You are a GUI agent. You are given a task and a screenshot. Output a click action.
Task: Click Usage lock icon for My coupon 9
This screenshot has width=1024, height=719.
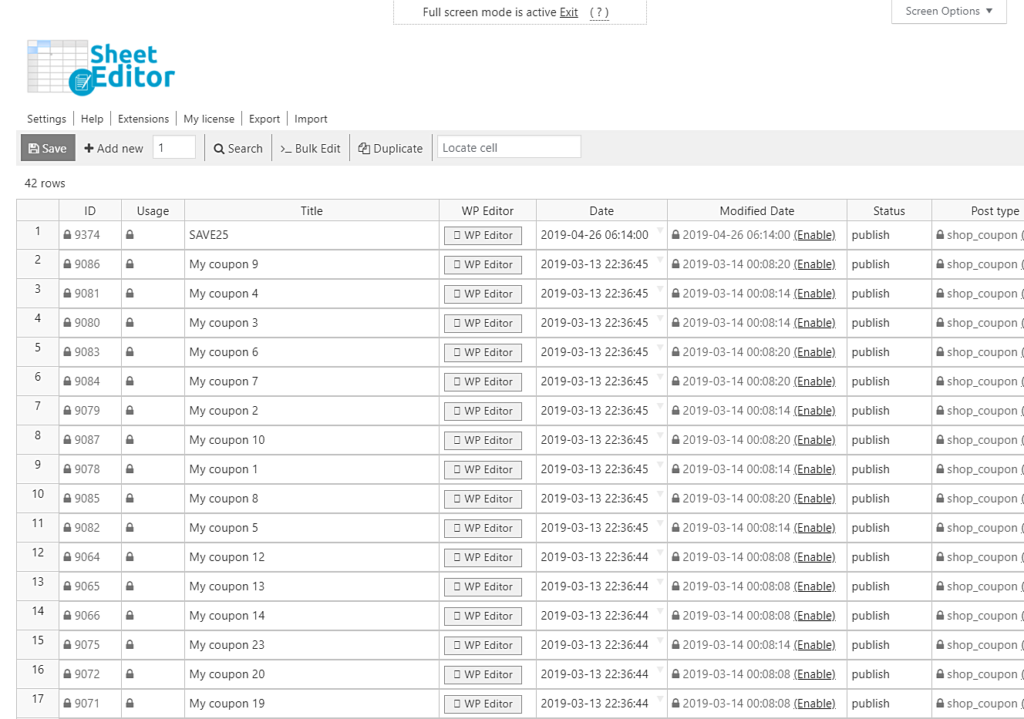point(130,264)
